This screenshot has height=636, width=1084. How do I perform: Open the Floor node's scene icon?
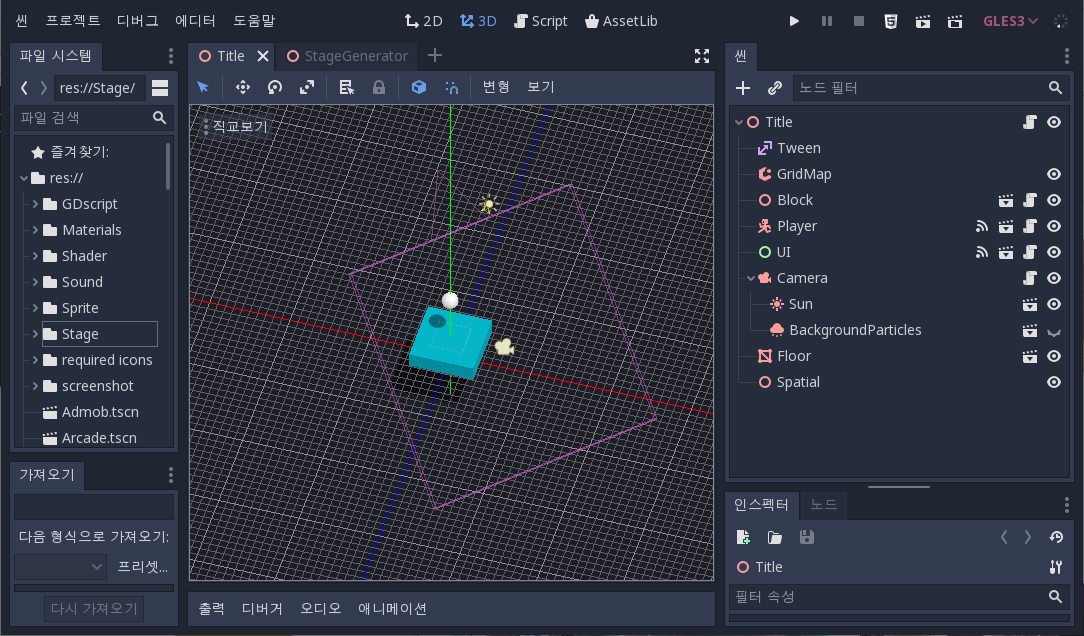1030,356
